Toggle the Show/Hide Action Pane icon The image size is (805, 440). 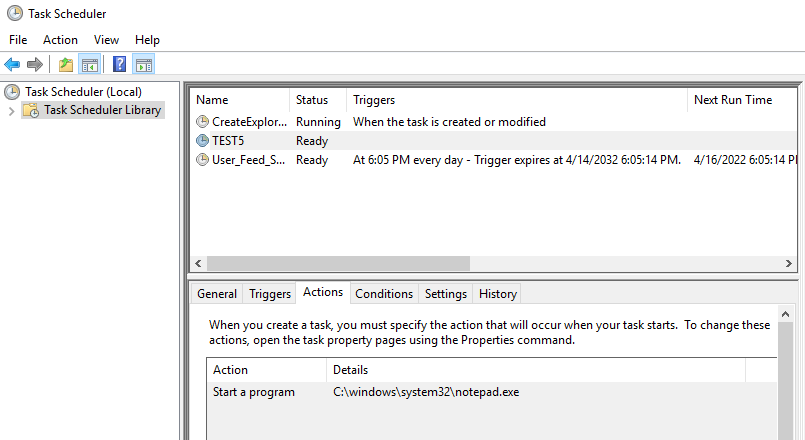pos(144,65)
